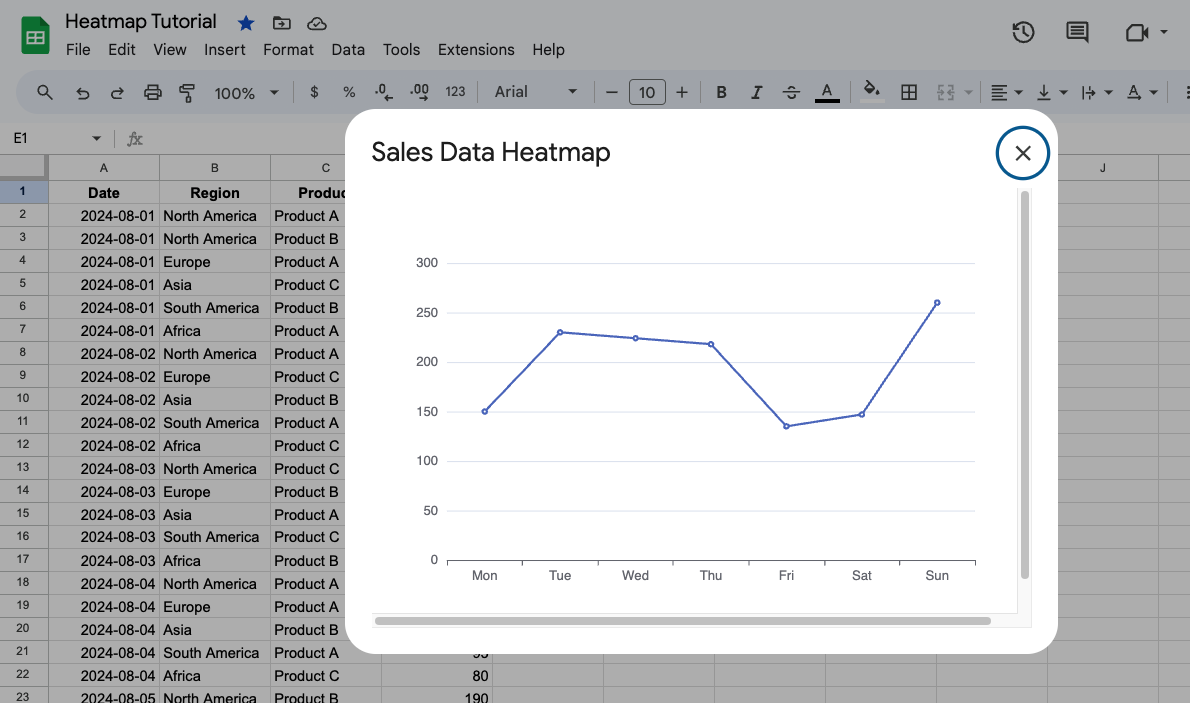Open the Arial font dropdown
This screenshot has height=703, width=1190.
click(x=536, y=92)
